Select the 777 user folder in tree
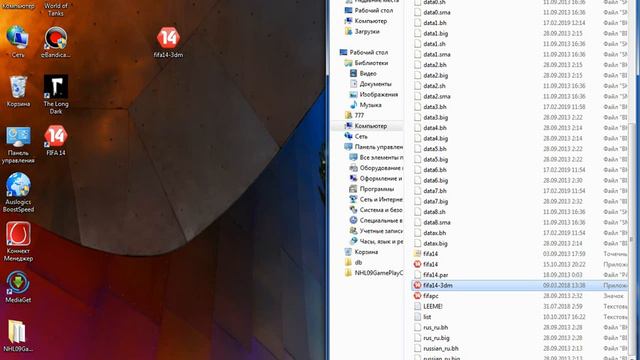640x360 pixels. pyautogui.click(x=354, y=116)
